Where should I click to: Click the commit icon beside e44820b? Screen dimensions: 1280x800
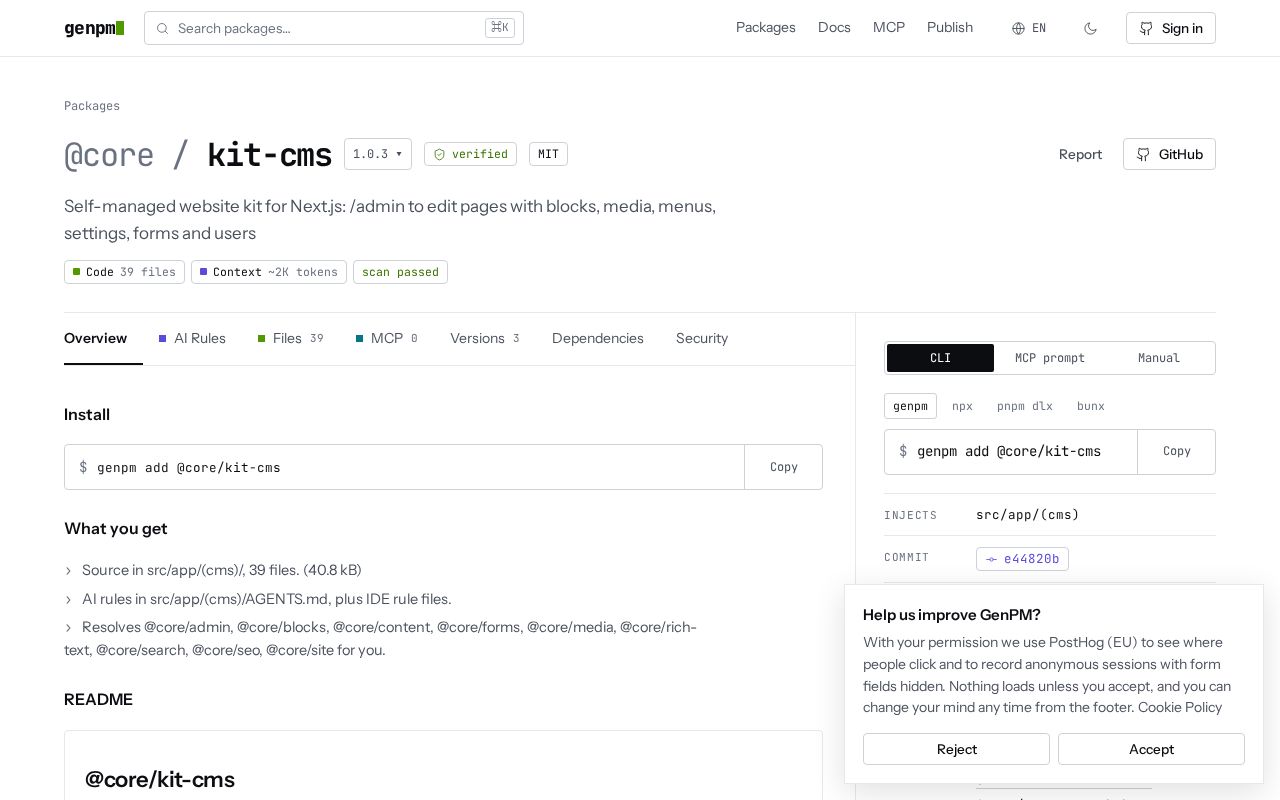991,559
